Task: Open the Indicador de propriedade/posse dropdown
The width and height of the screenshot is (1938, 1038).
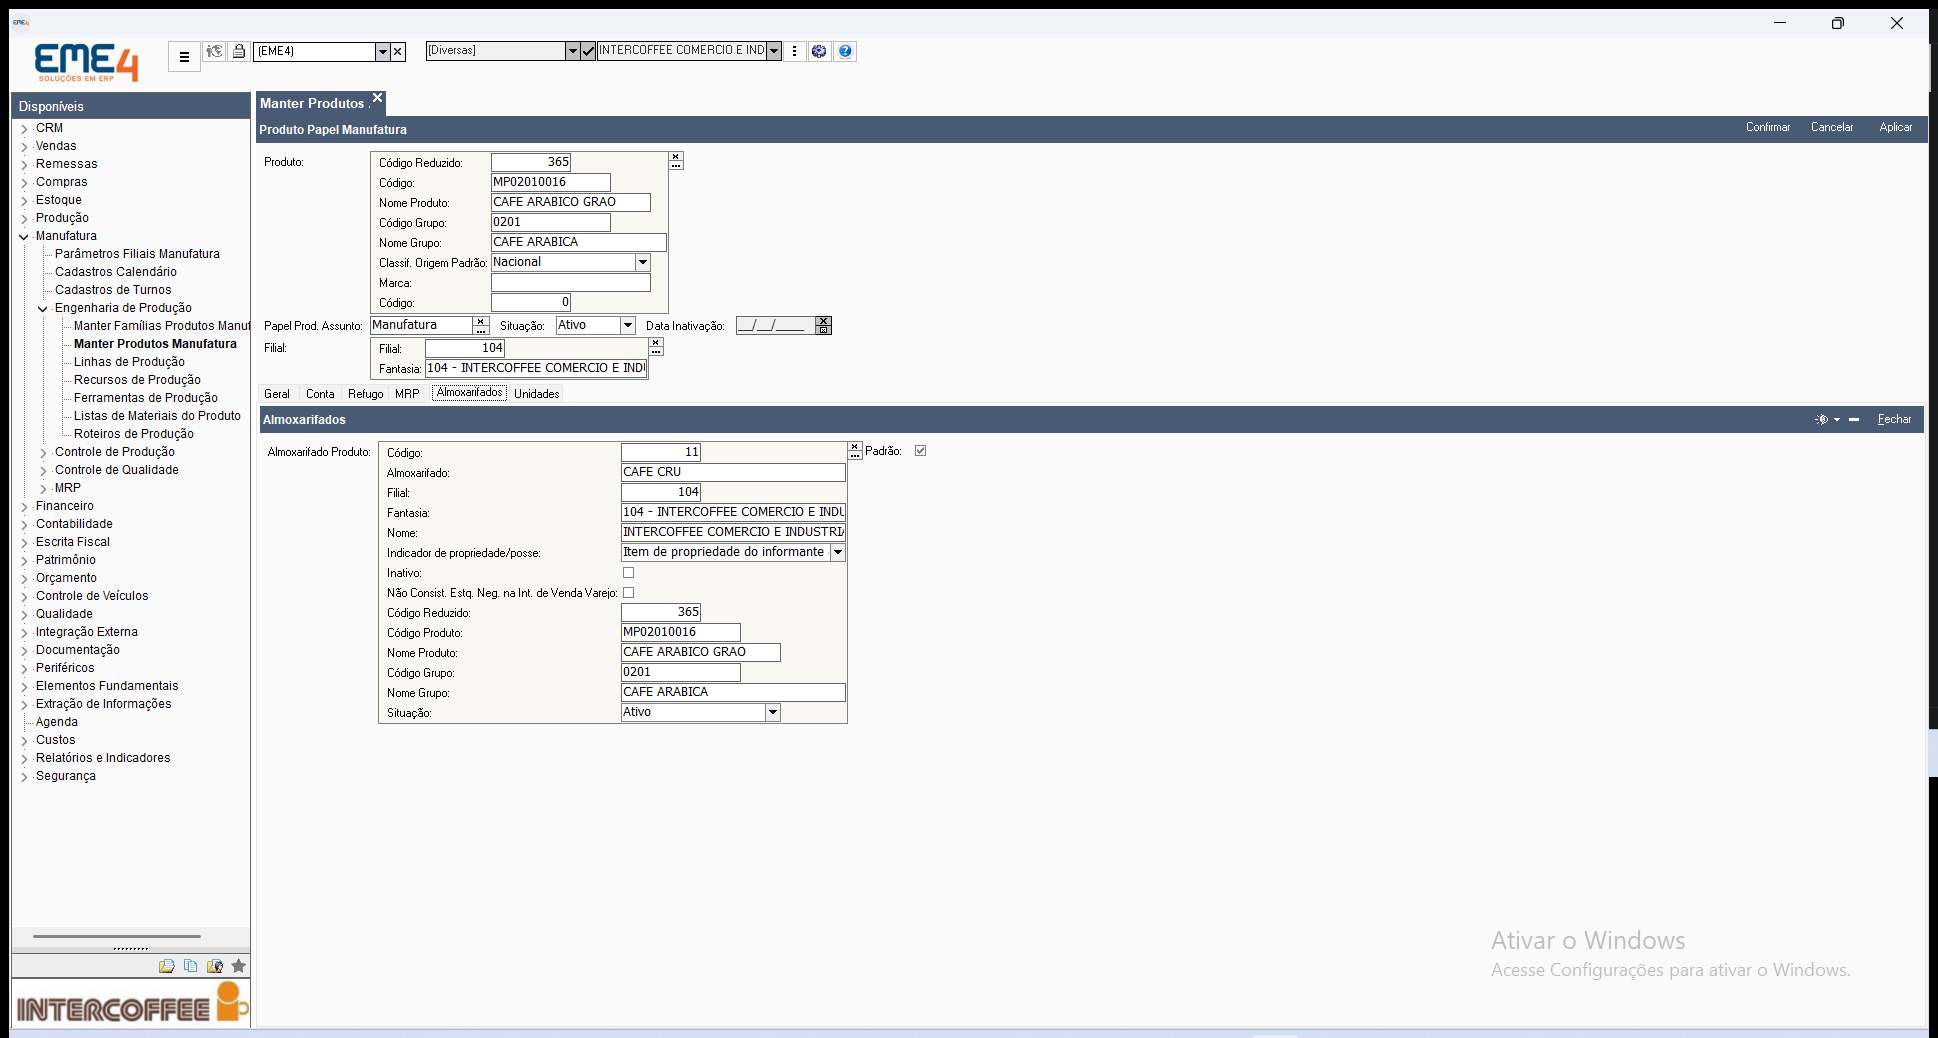Action: point(838,552)
